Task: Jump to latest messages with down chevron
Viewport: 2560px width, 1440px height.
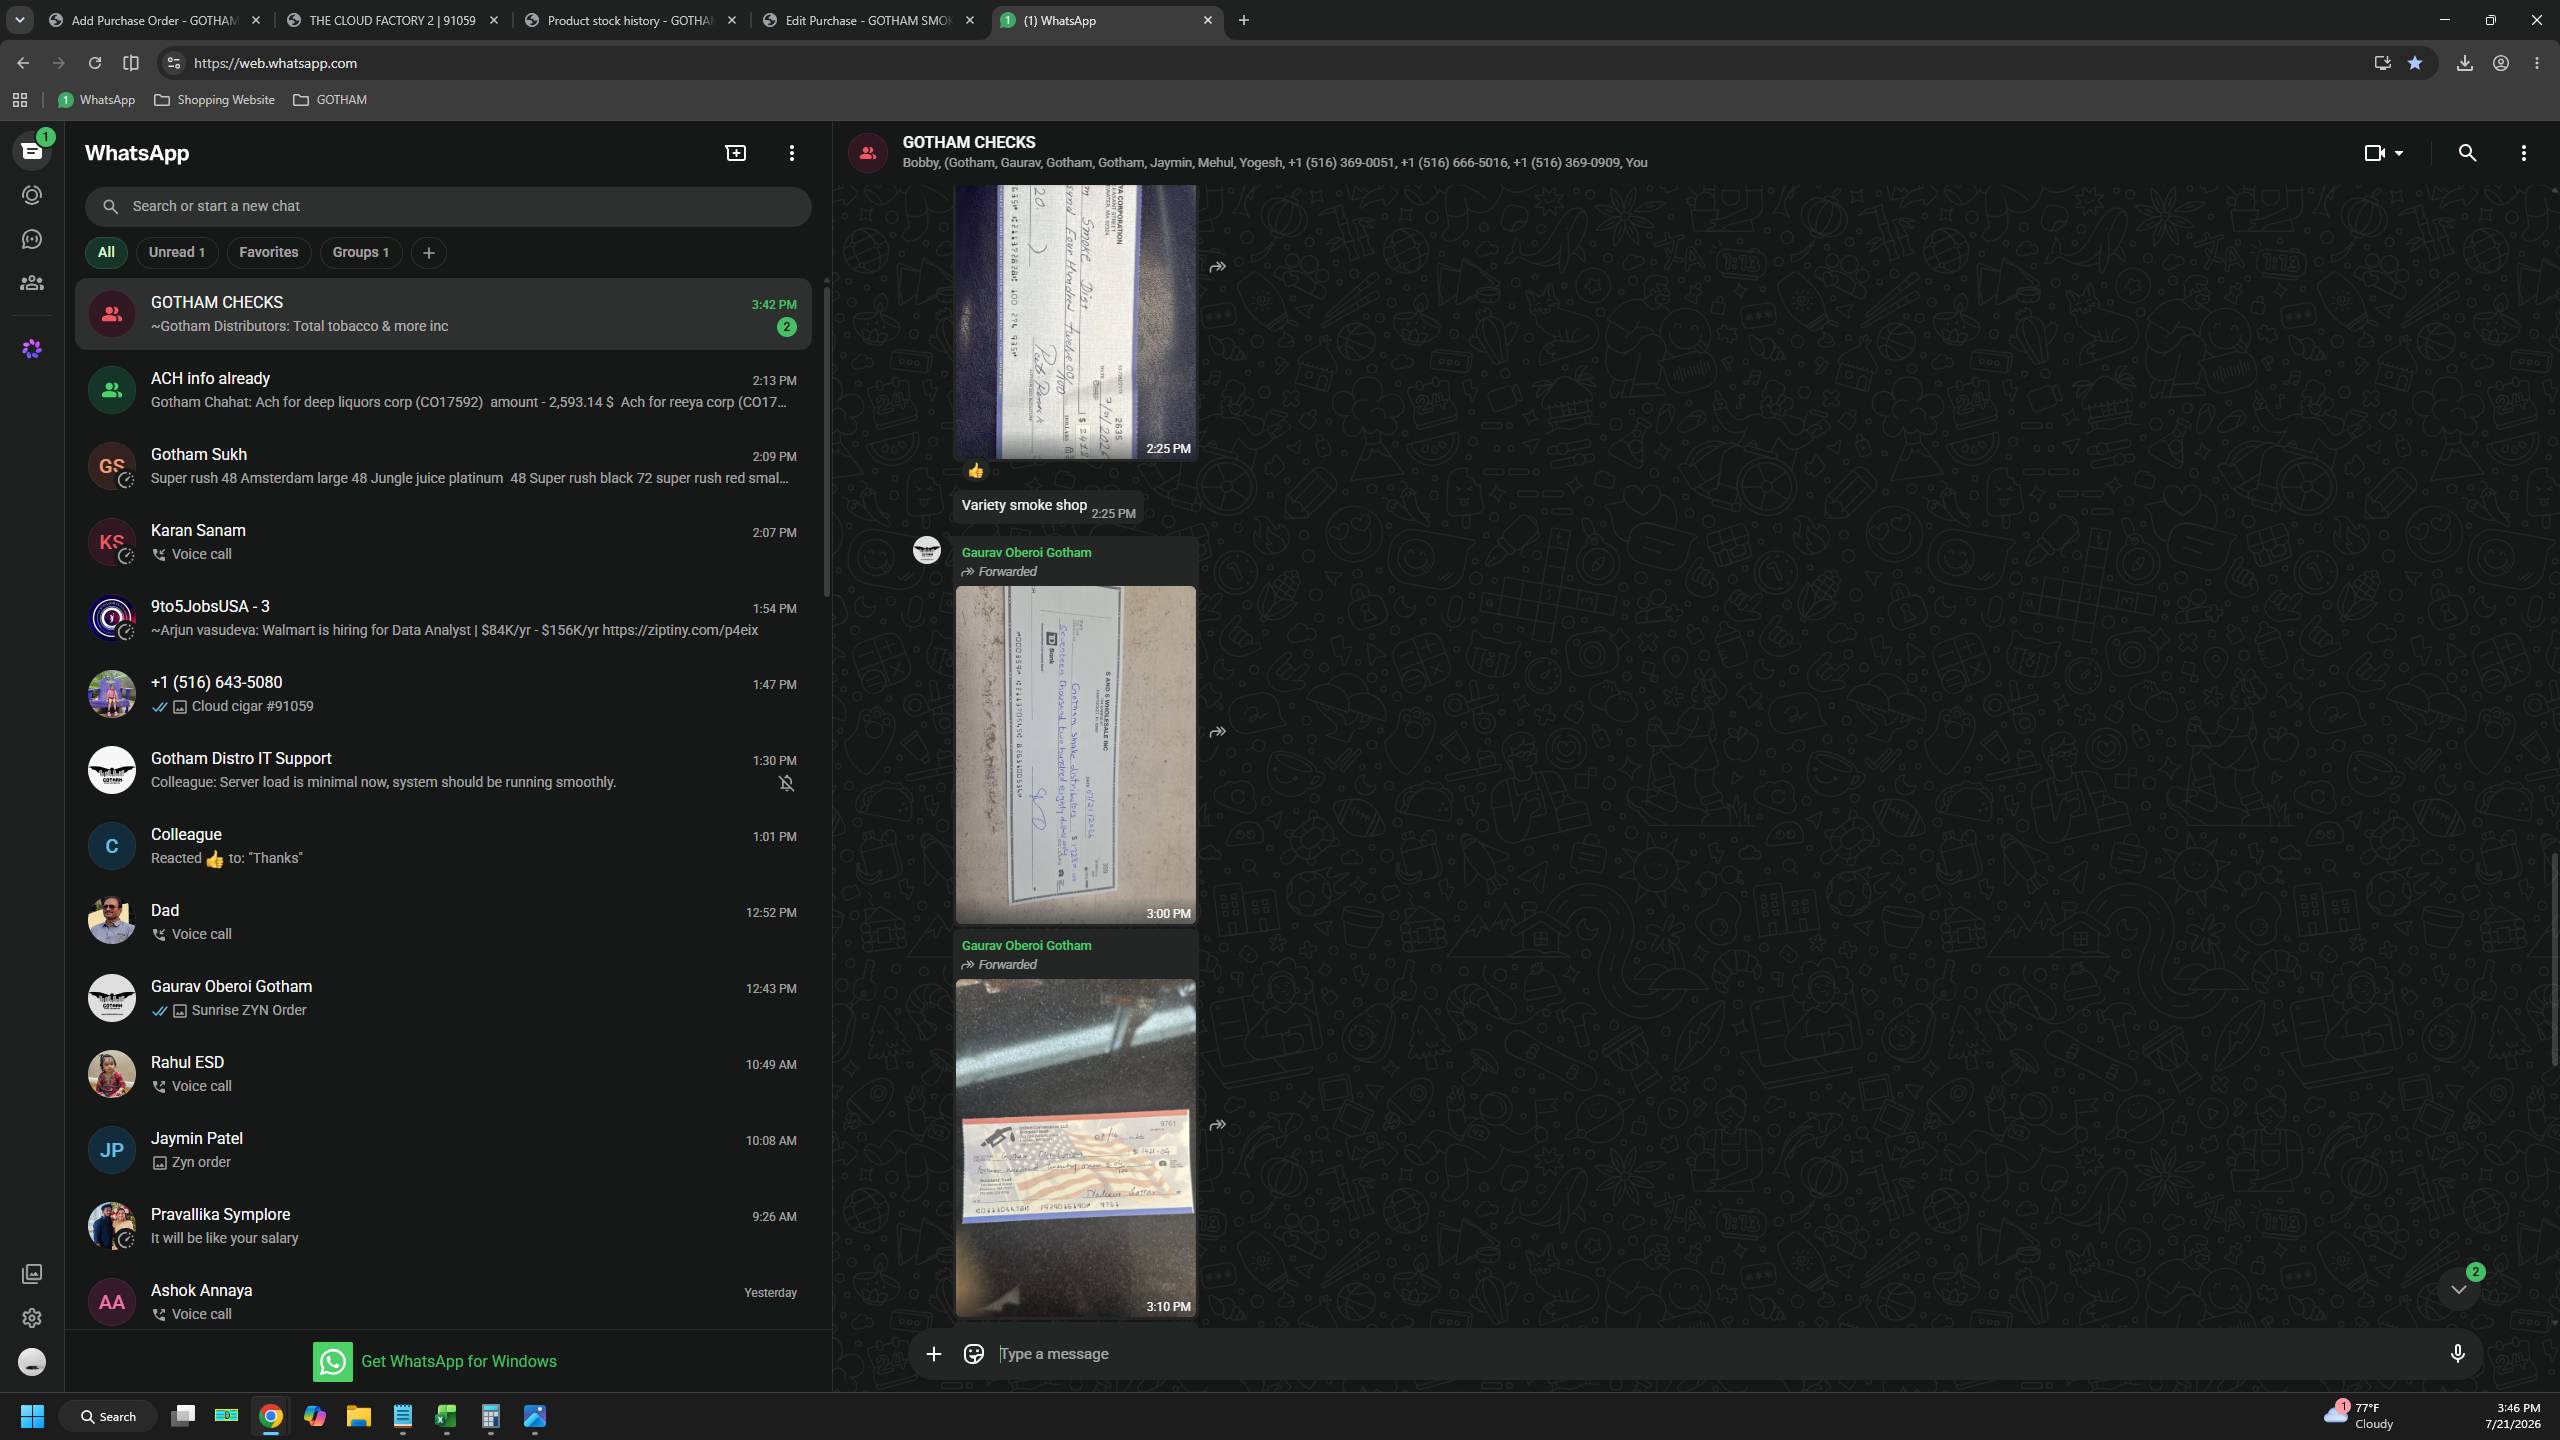Action: 2458,1290
